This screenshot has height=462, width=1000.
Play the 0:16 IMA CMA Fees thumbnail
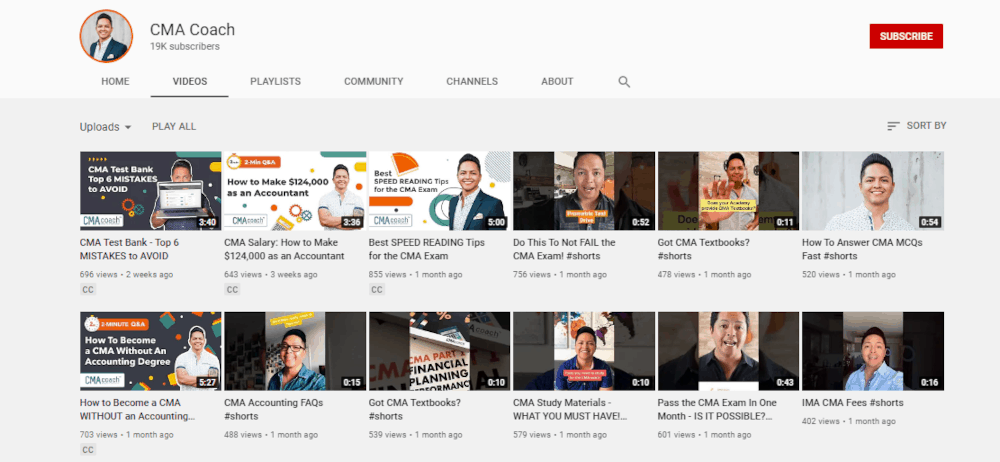(x=873, y=351)
